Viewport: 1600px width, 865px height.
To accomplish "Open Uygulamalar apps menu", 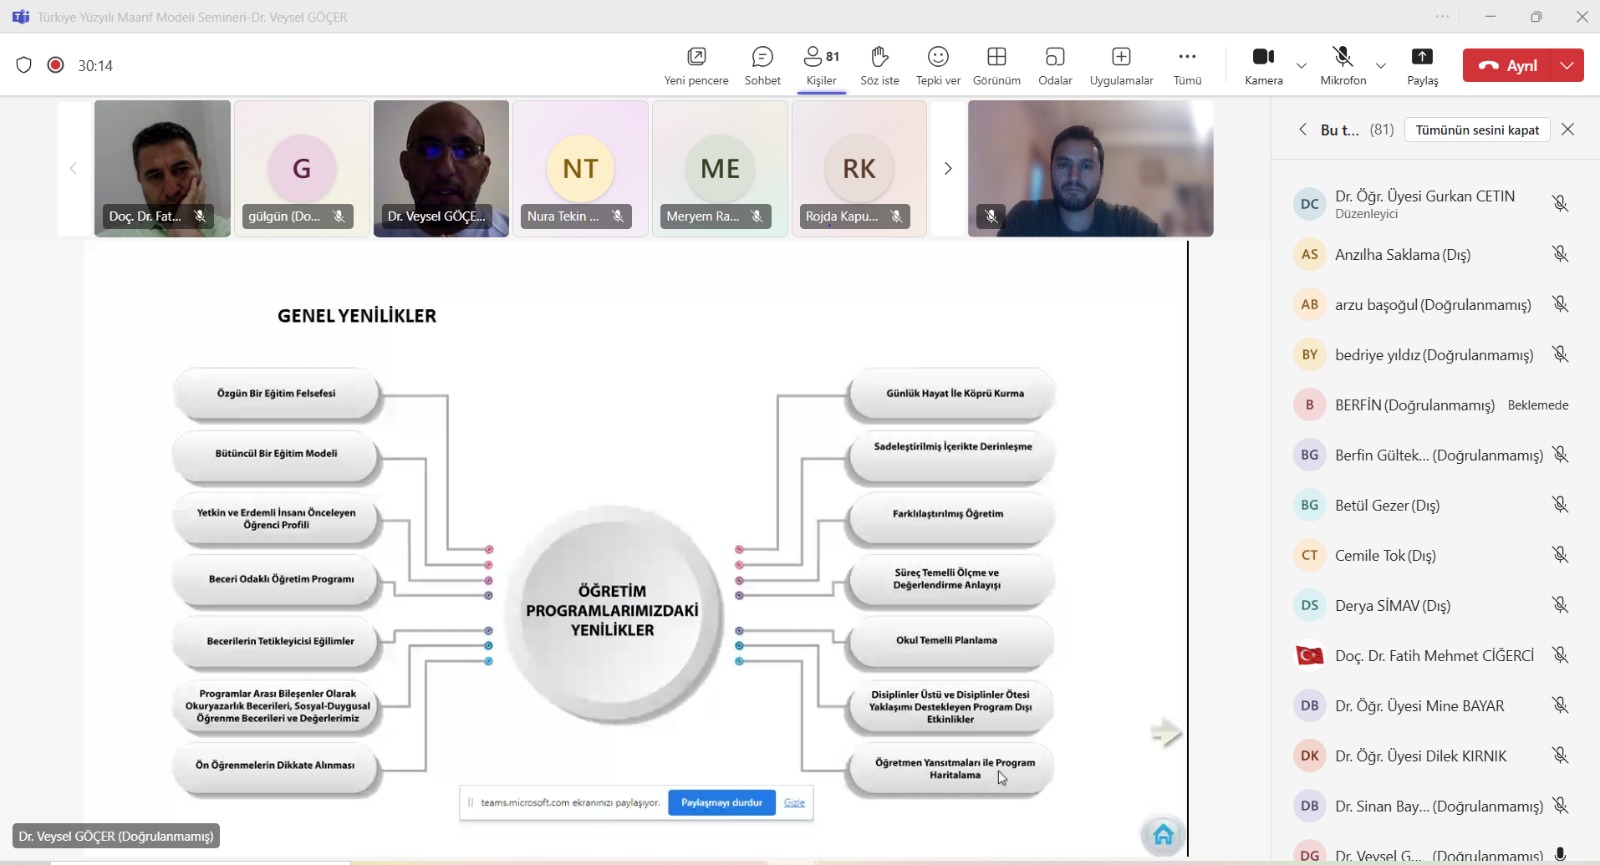I will click(1121, 65).
